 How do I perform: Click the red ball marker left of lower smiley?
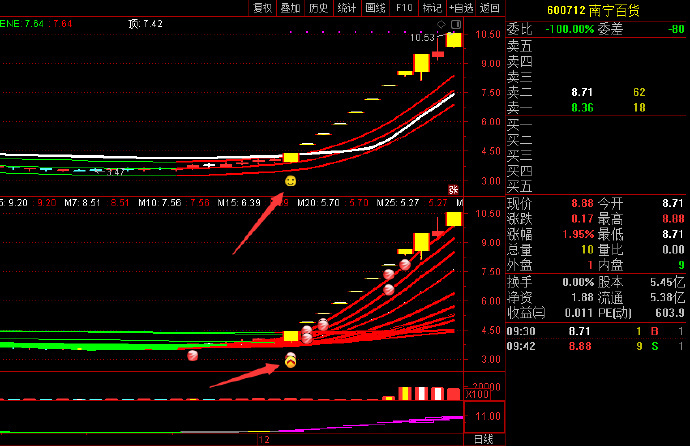[x=192, y=355]
